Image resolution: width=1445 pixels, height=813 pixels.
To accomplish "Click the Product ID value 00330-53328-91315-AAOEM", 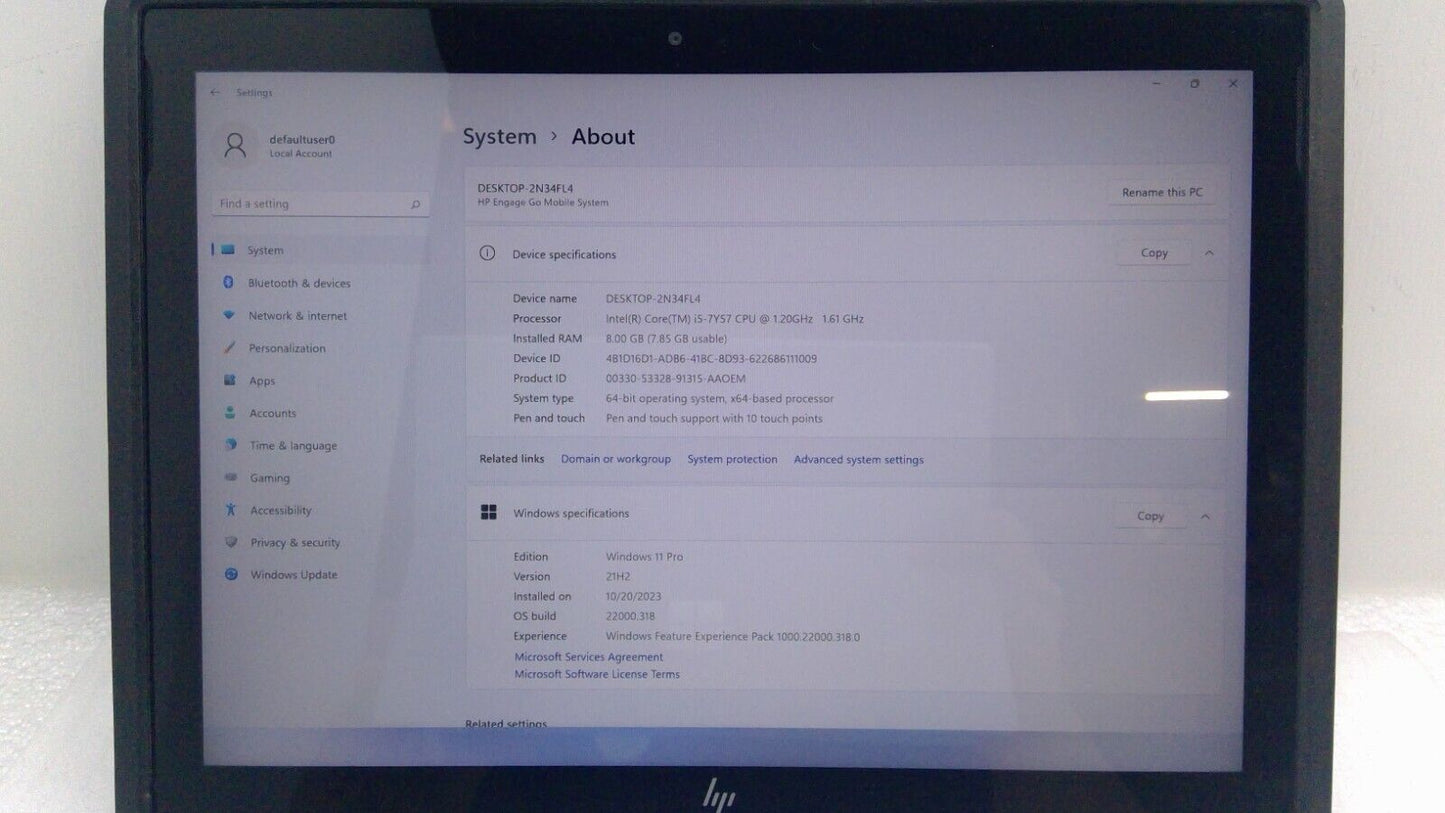I will coord(676,379).
